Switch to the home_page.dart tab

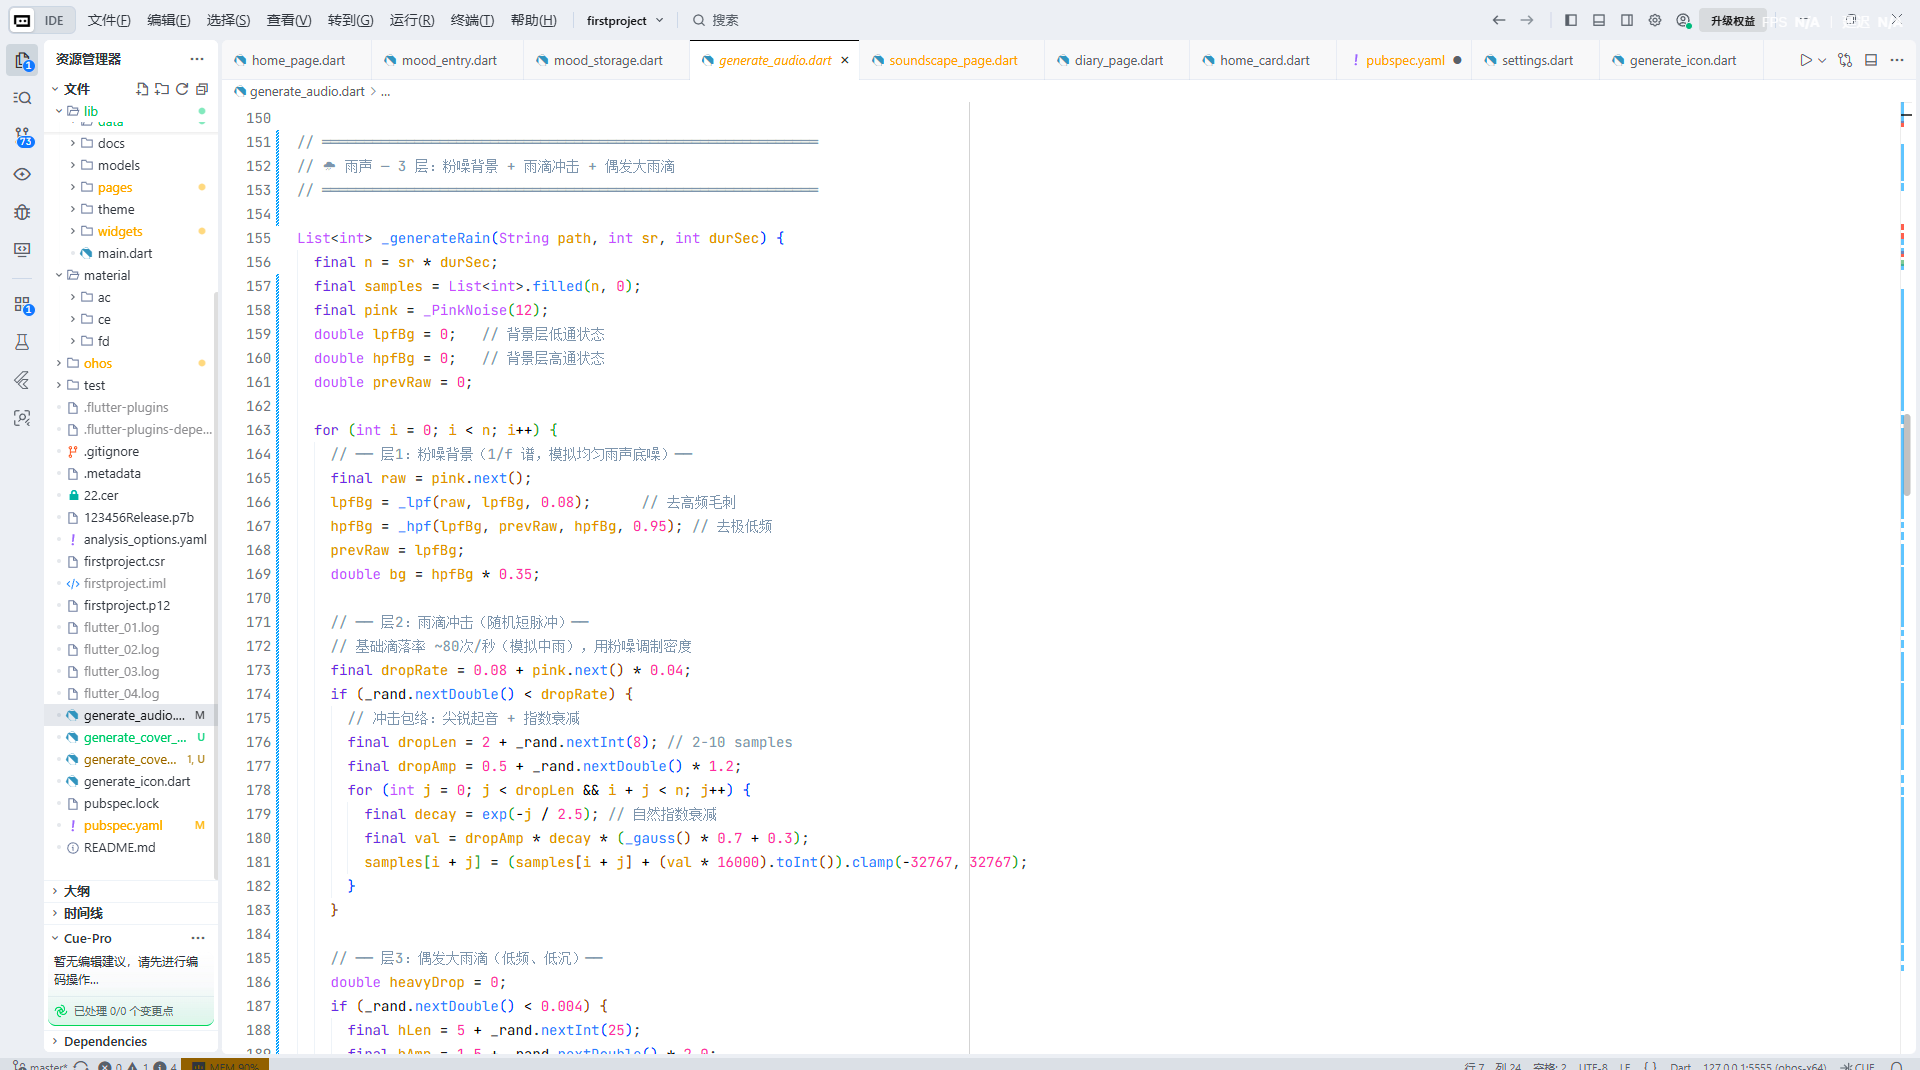point(297,60)
